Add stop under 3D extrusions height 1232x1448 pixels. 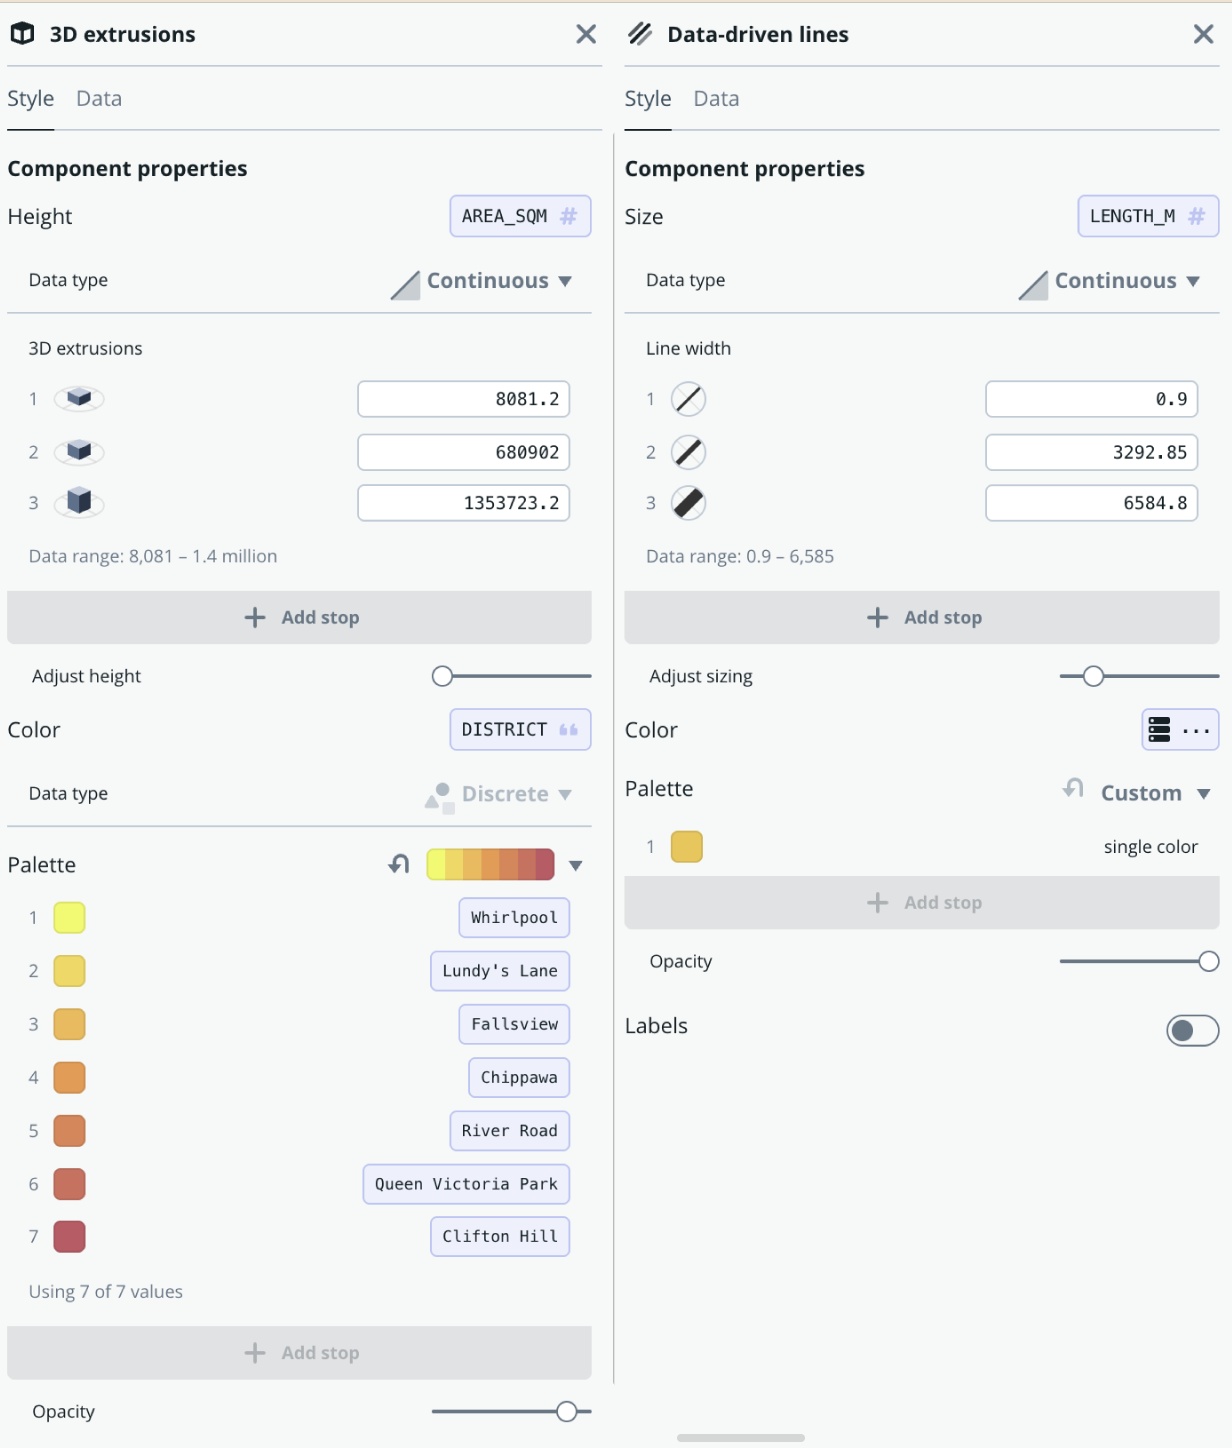point(299,618)
